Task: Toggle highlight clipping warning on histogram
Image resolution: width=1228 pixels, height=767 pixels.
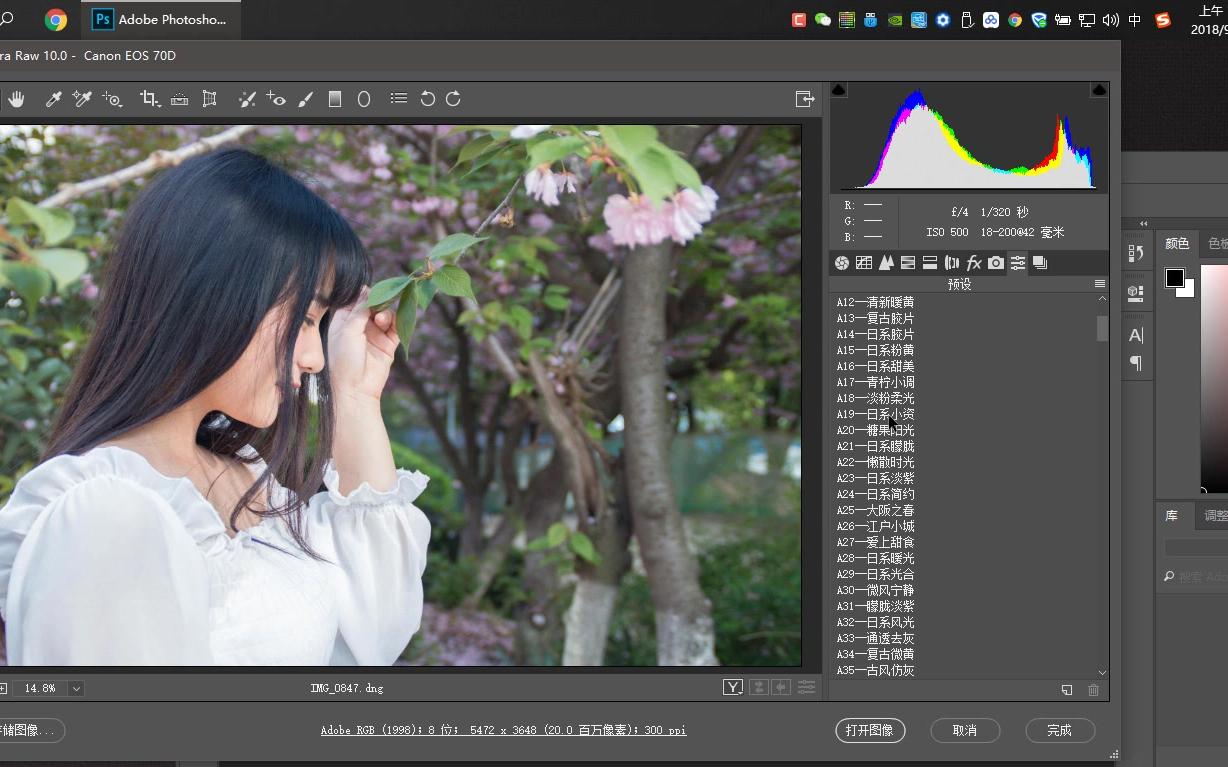Action: (x=1099, y=89)
